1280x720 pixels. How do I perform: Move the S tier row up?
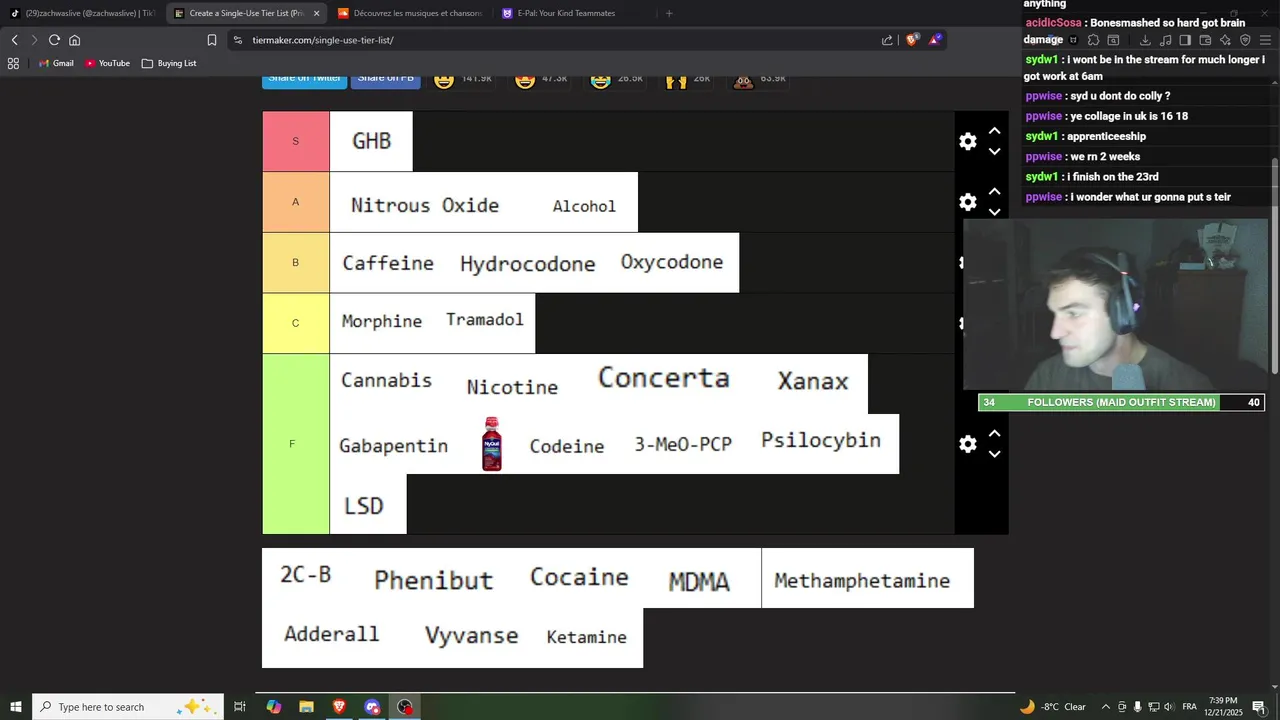tap(994, 131)
